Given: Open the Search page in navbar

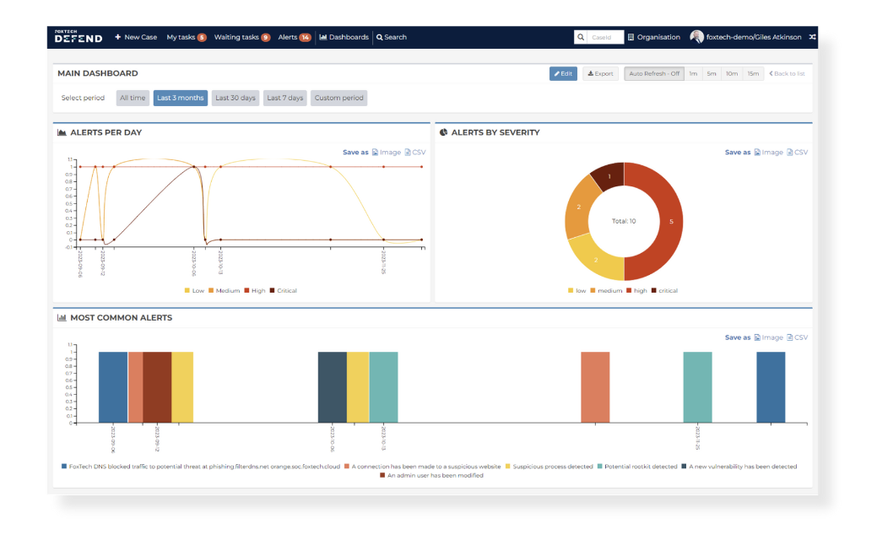Looking at the screenshot, I should pos(392,37).
